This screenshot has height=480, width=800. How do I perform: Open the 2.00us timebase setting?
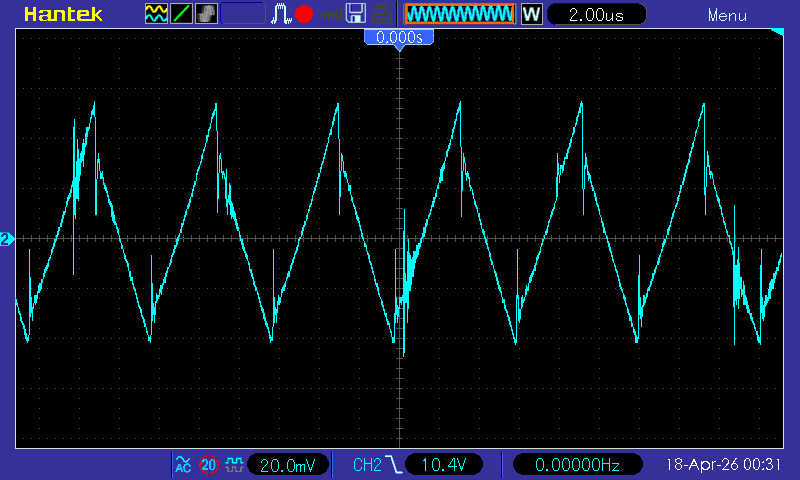pos(595,14)
